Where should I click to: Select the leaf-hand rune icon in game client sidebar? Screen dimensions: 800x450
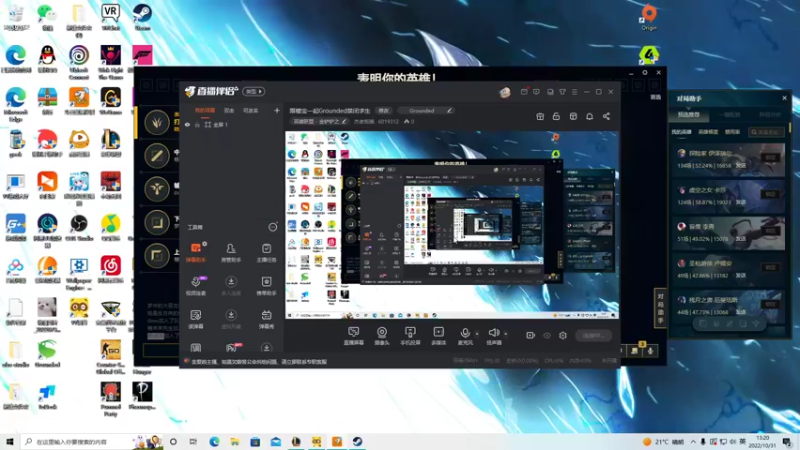pos(157,122)
